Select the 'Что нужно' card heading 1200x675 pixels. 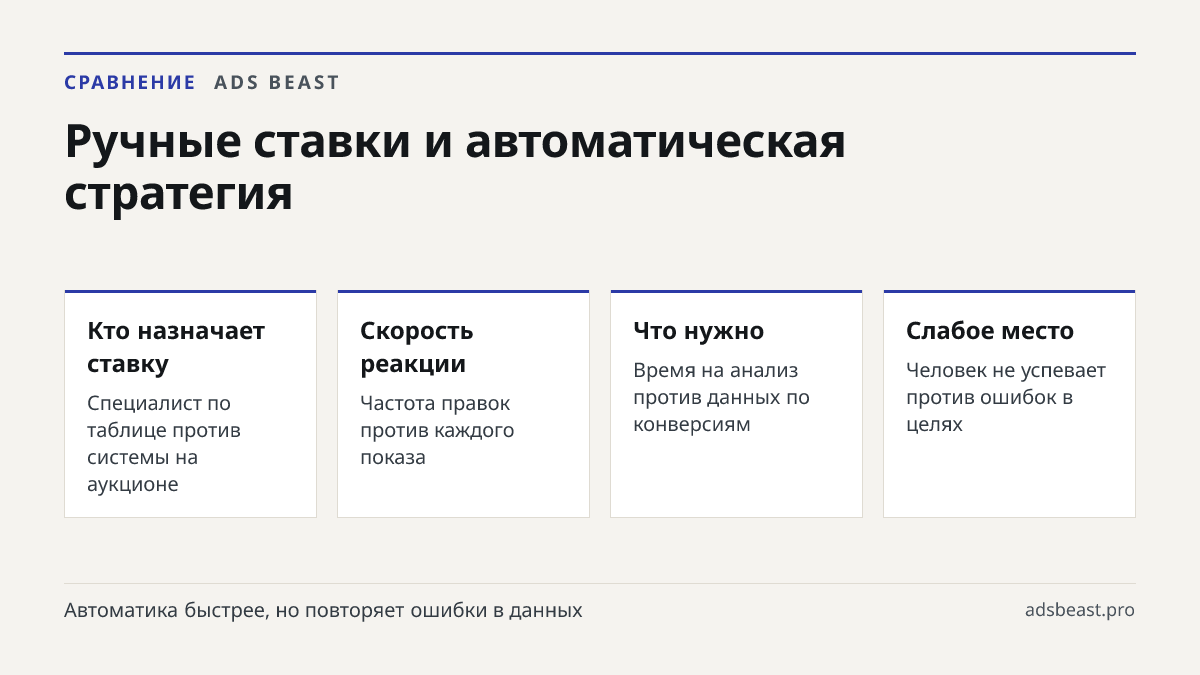pos(698,331)
